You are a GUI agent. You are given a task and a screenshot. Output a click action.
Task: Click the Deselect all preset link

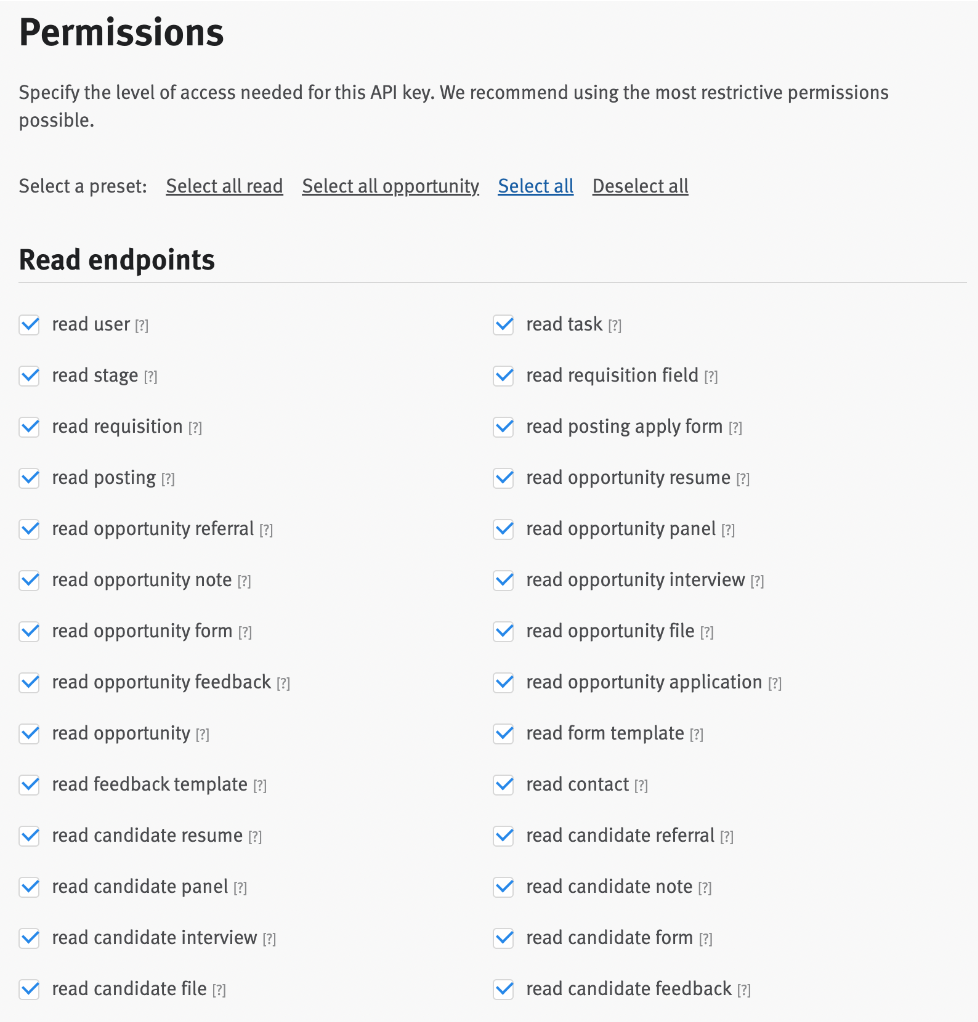(x=640, y=187)
